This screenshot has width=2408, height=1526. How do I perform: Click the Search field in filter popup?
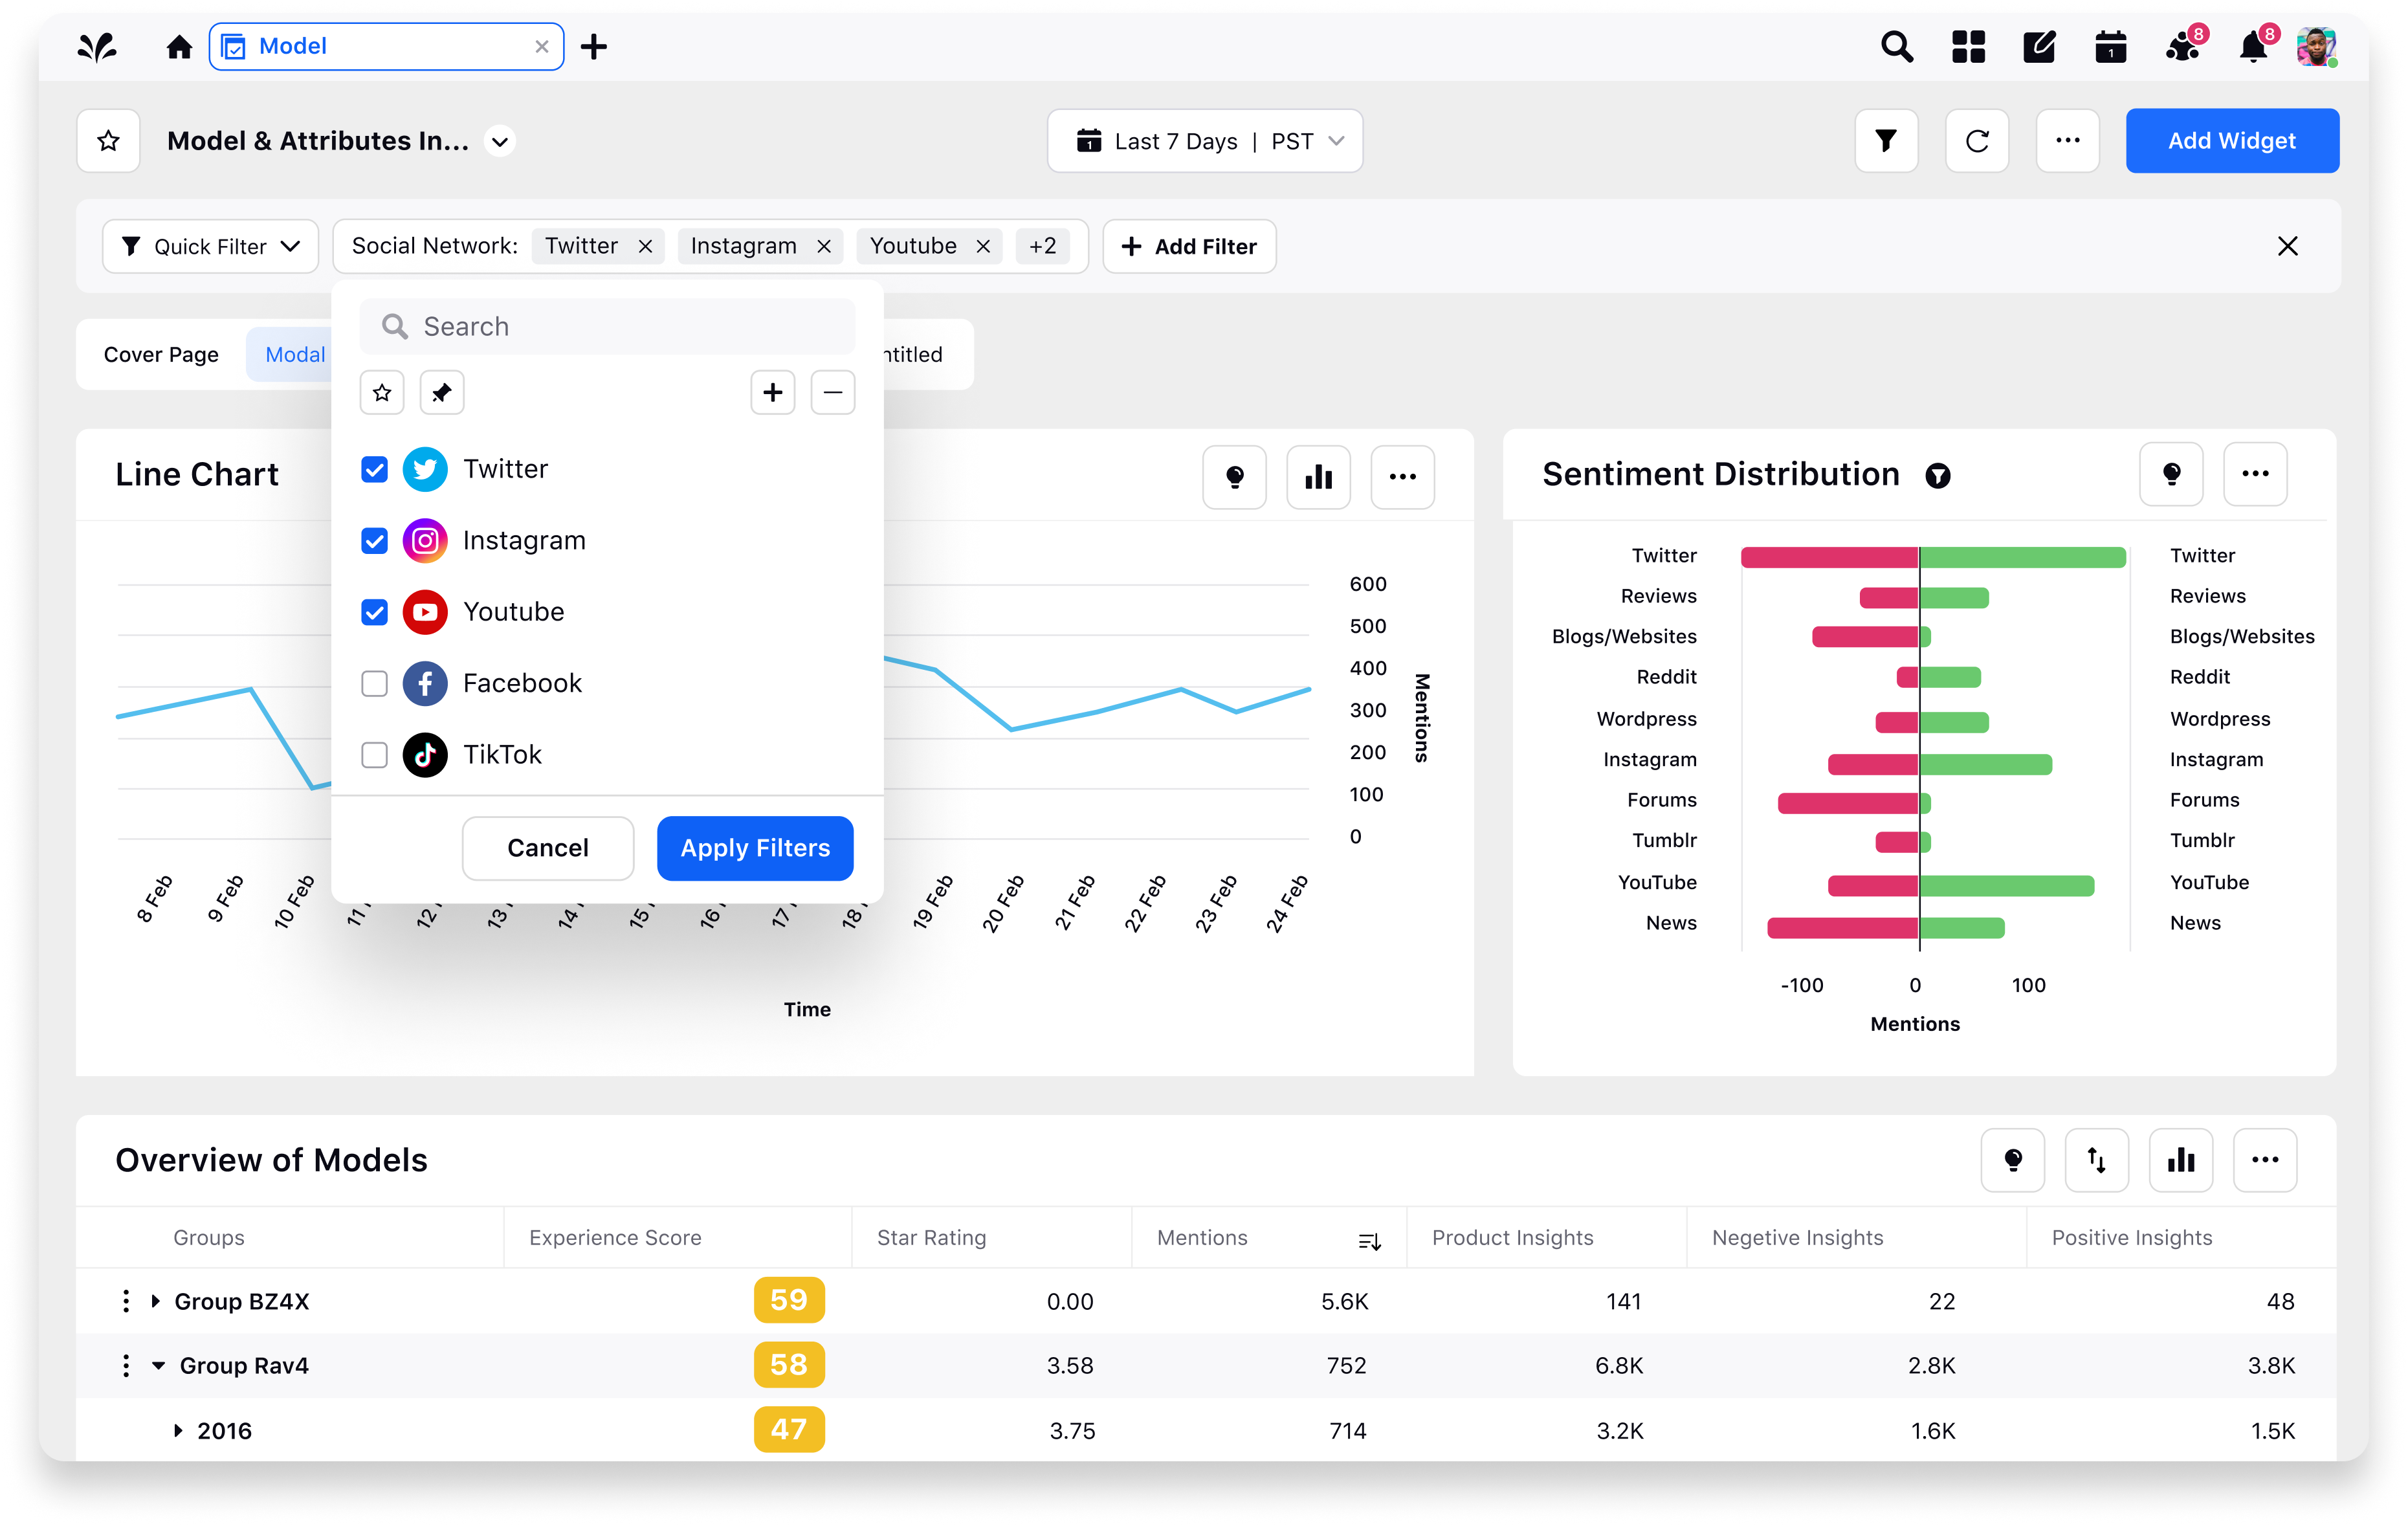point(608,327)
